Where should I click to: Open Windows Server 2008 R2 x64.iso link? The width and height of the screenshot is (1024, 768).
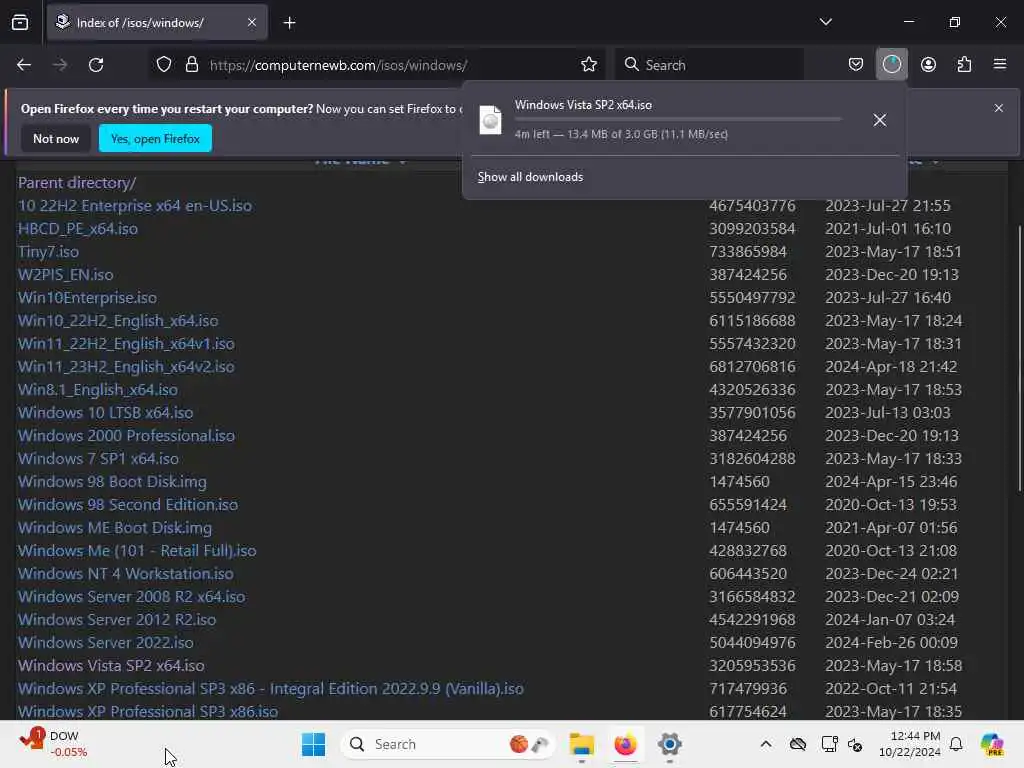click(x=132, y=597)
